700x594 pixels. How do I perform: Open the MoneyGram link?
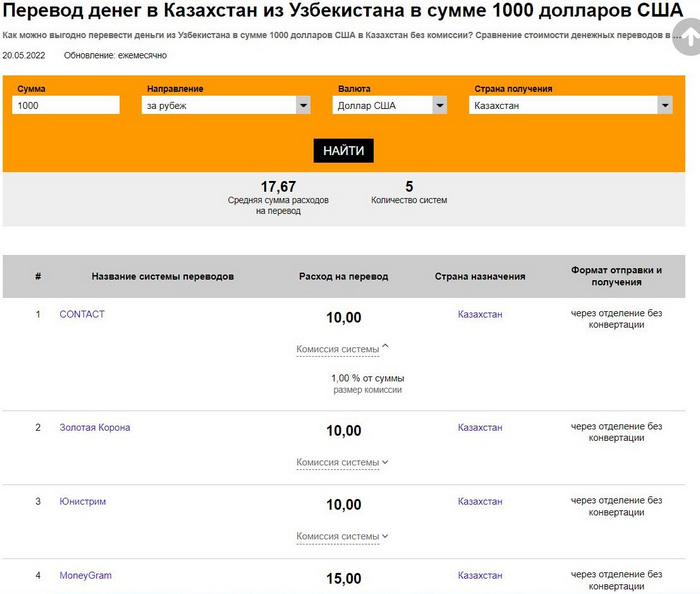pyautogui.click(x=86, y=575)
